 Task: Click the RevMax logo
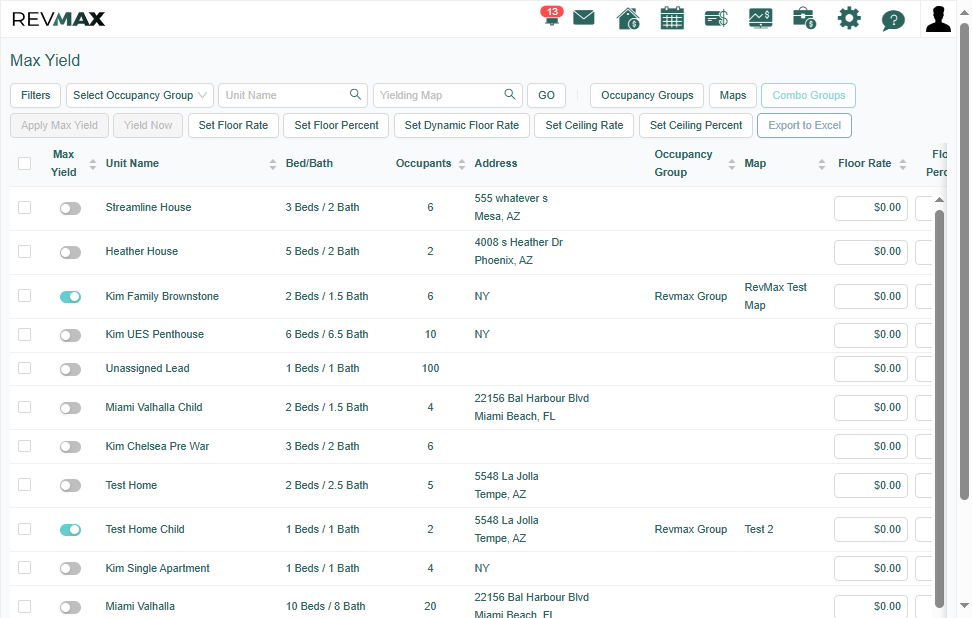click(x=58, y=19)
